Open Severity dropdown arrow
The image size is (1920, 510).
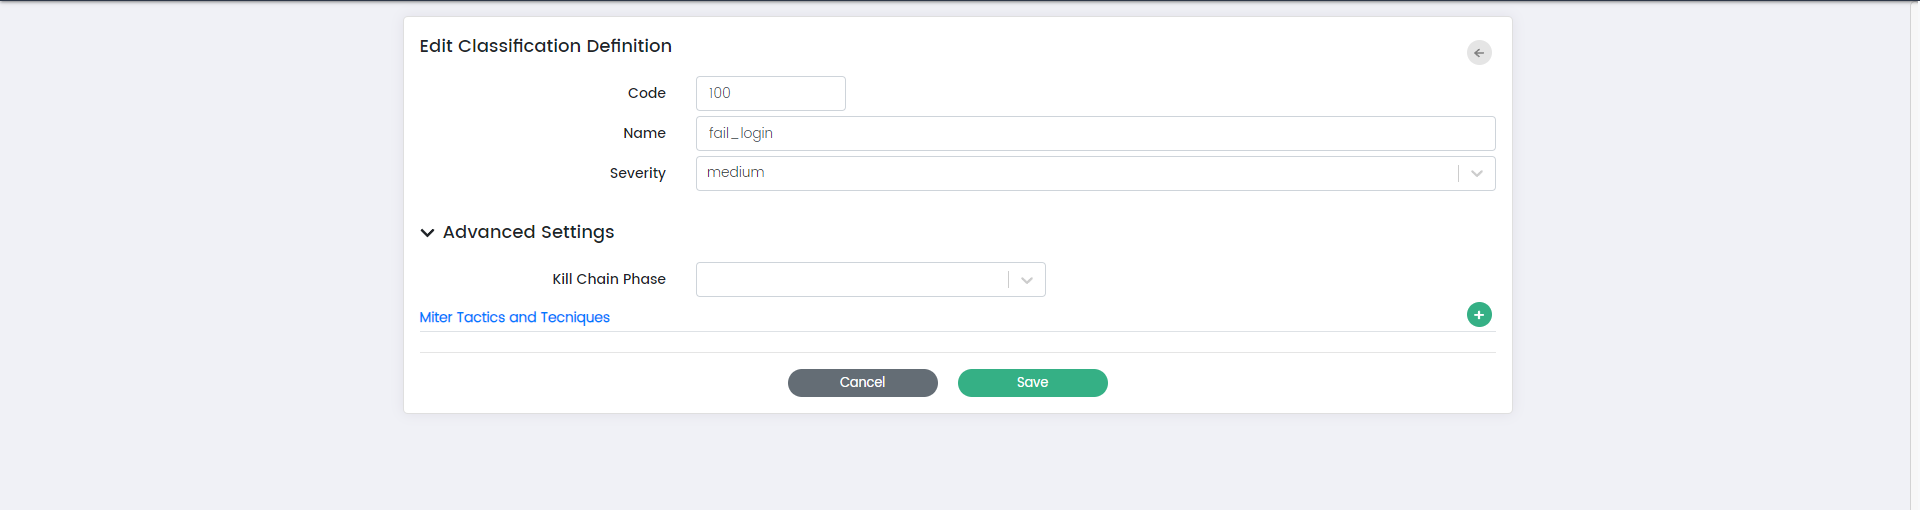[x=1477, y=174]
